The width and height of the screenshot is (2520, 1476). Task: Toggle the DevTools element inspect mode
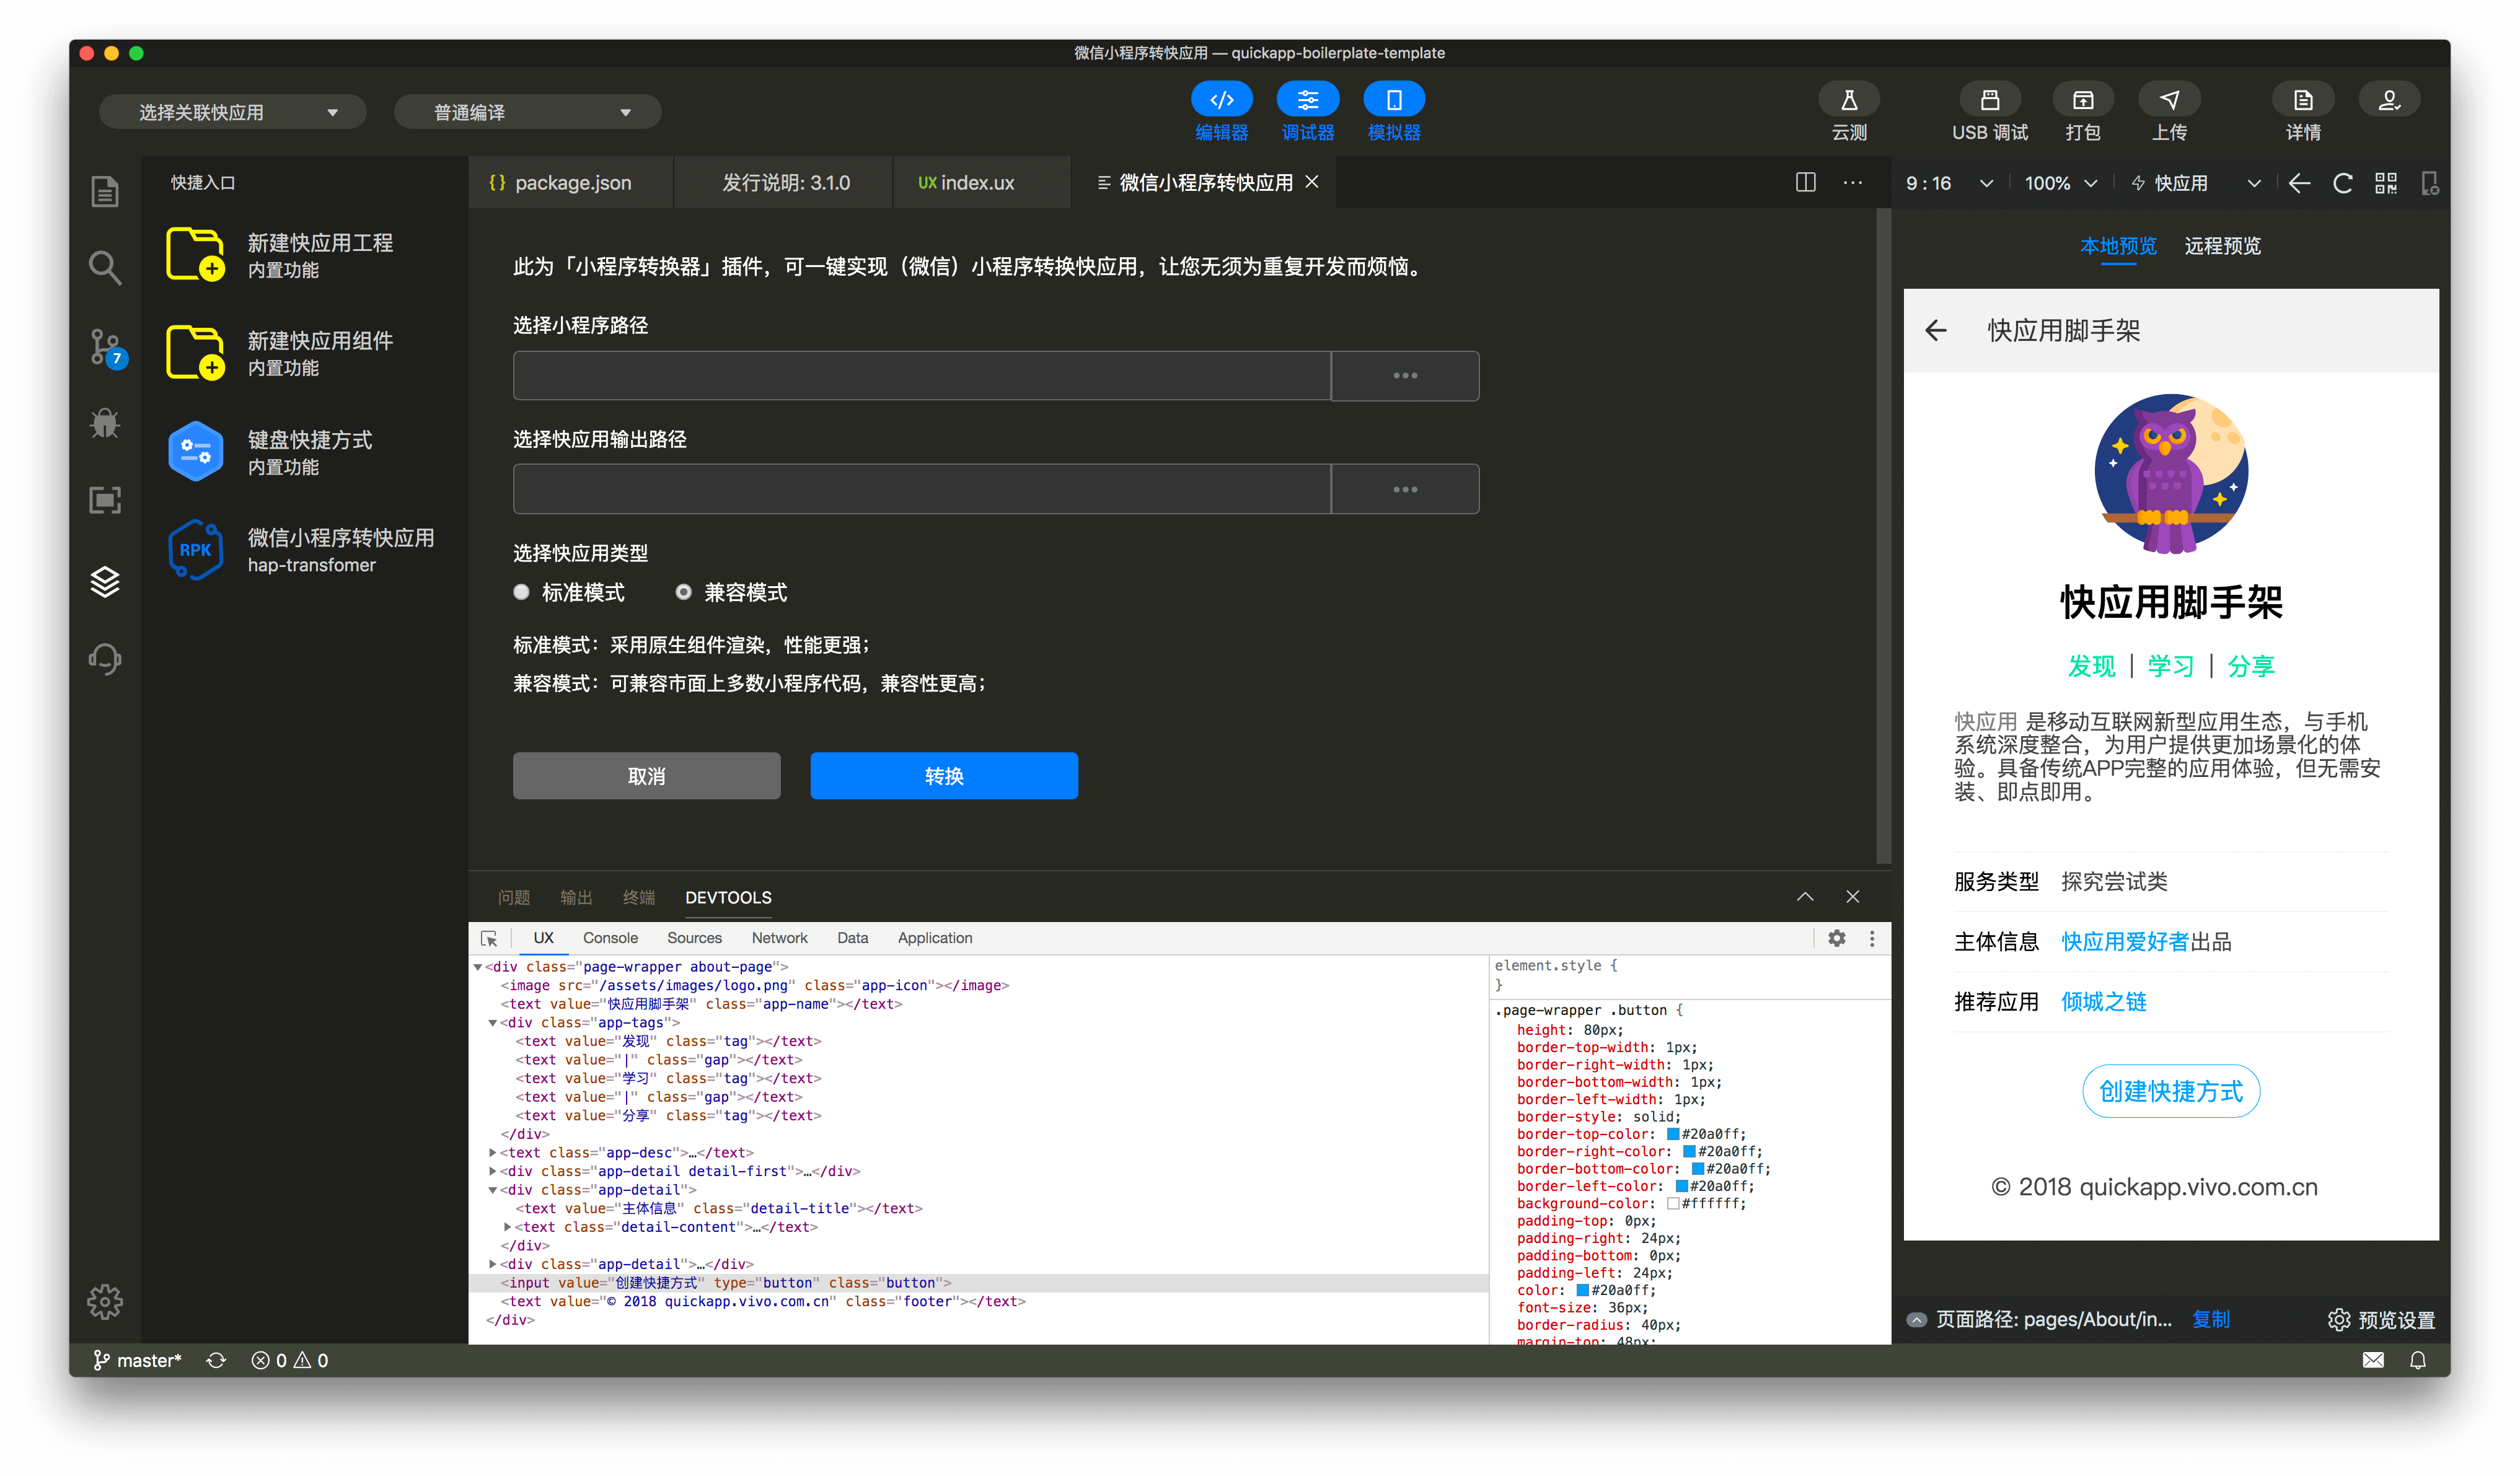pos(489,938)
